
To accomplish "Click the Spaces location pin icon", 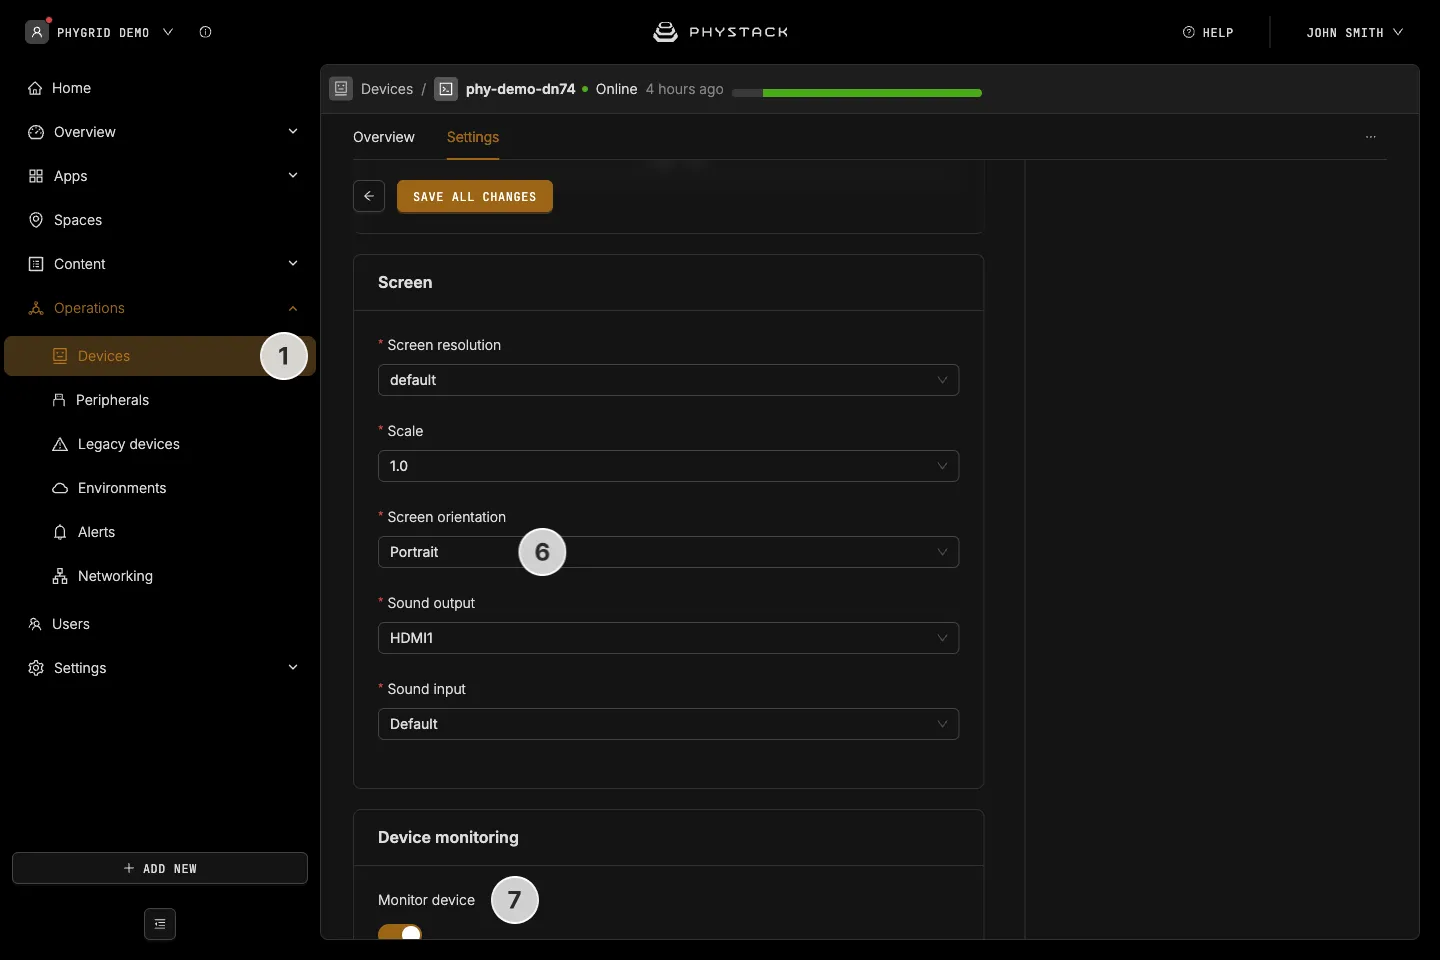I will 36,220.
